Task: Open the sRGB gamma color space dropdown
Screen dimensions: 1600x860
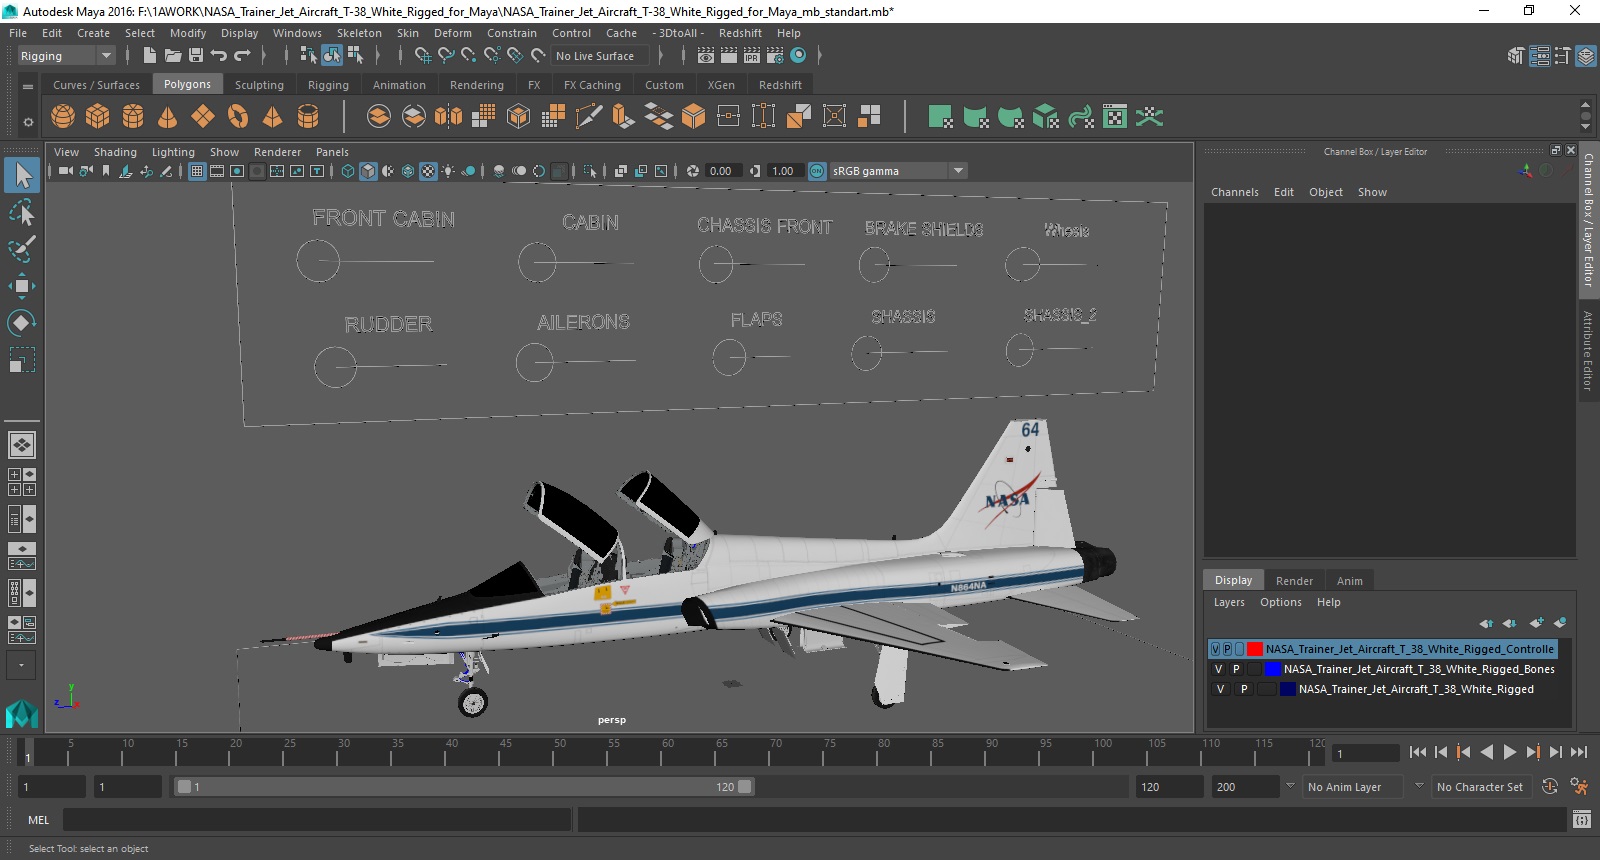Action: pos(898,171)
